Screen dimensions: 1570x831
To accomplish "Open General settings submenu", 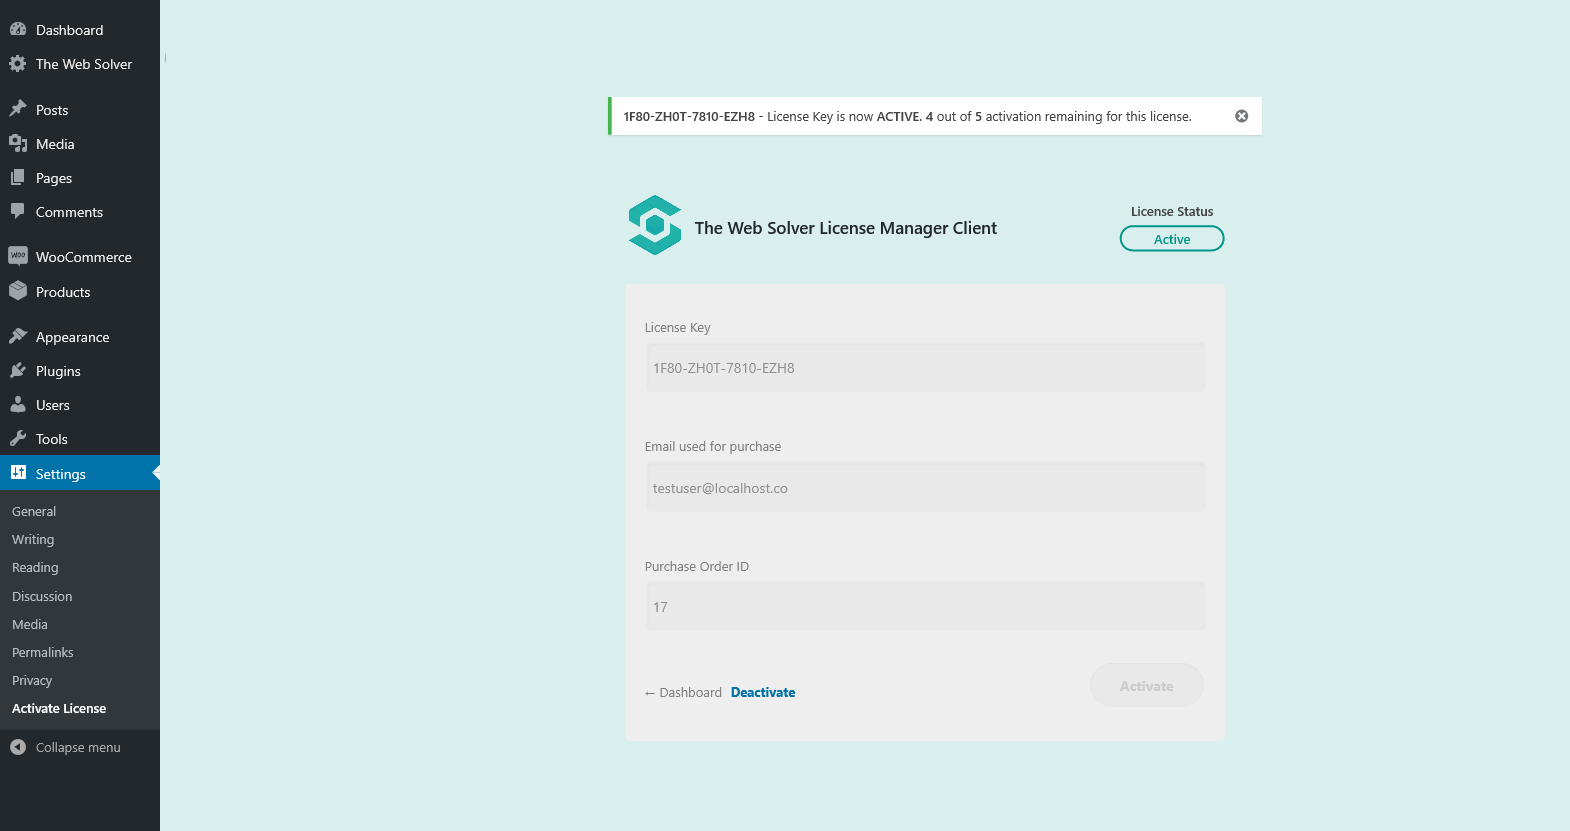I will (34, 511).
